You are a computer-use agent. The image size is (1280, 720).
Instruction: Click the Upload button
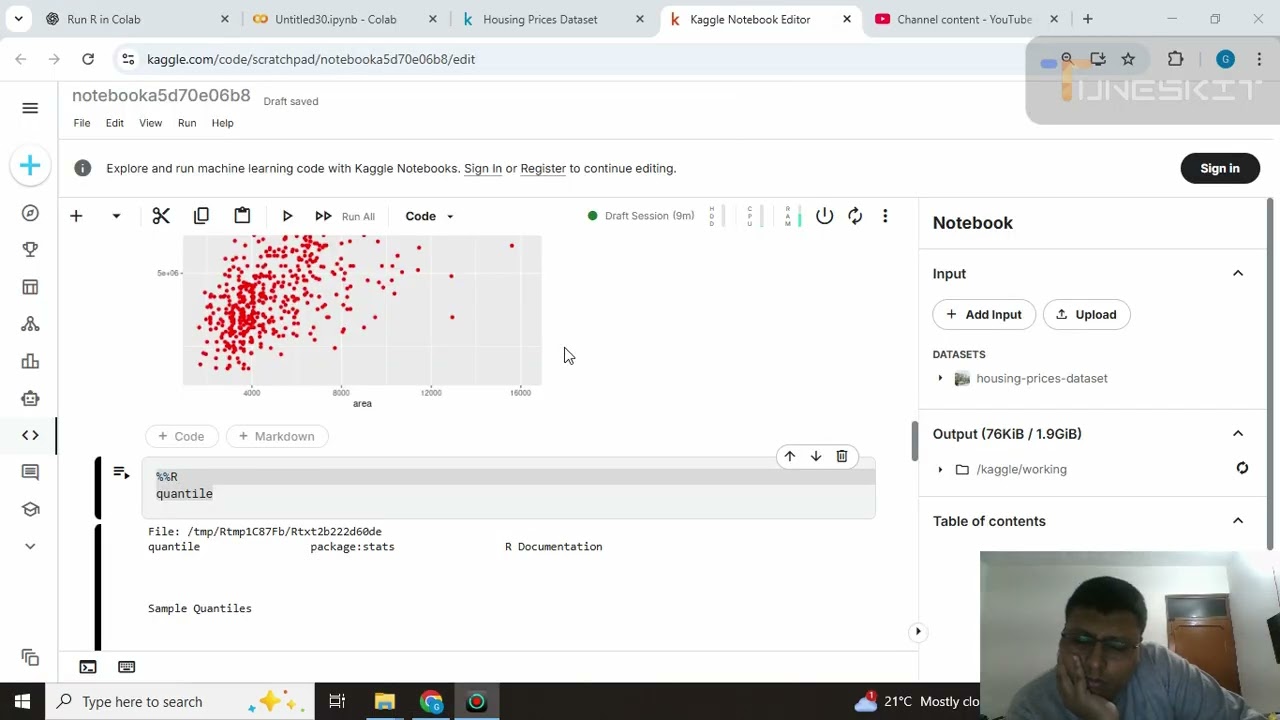tap(1086, 314)
